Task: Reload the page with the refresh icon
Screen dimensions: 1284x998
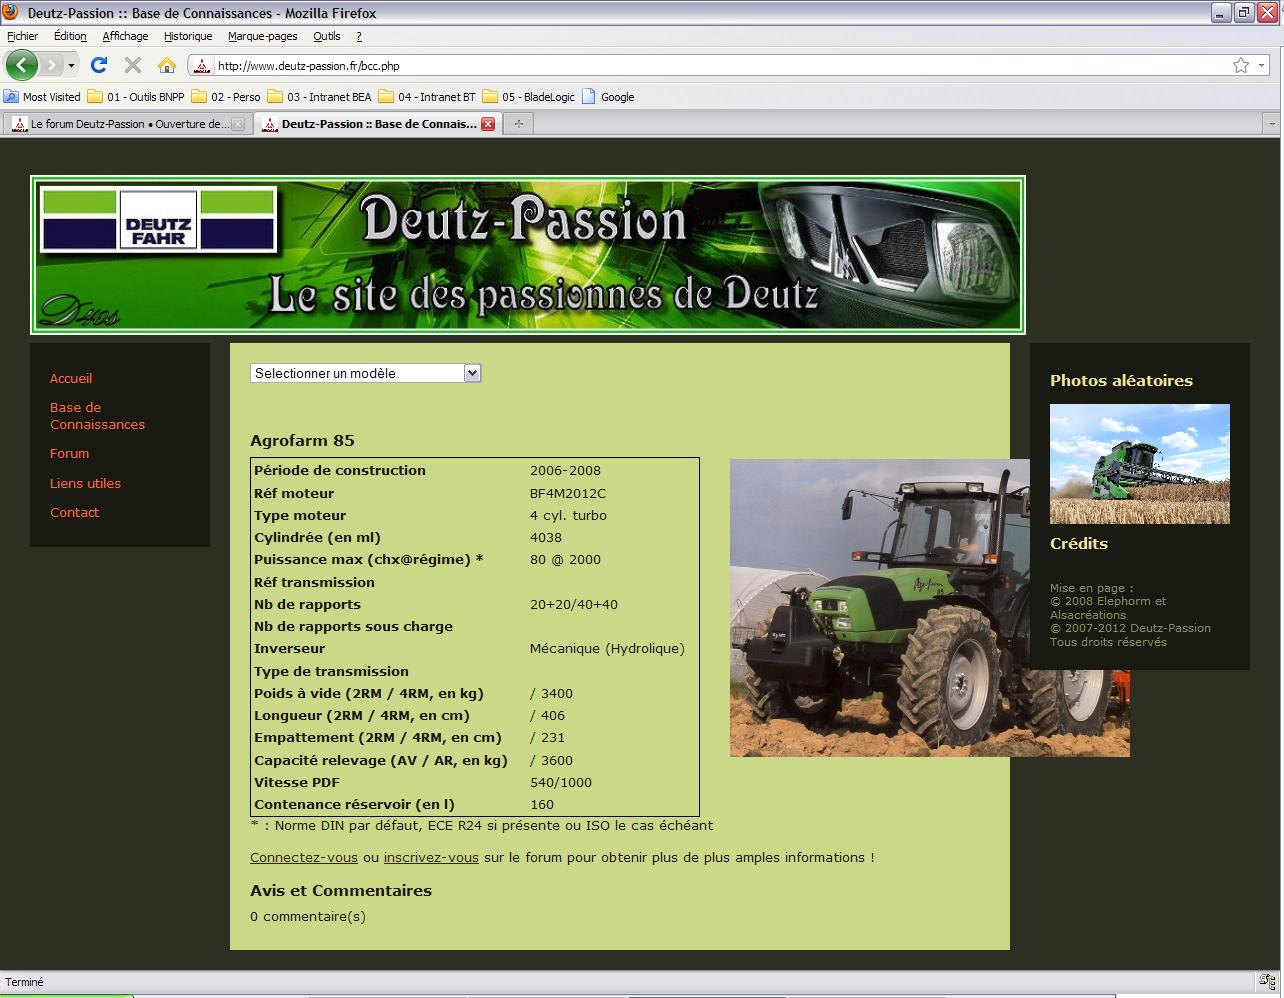Action: (98, 65)
